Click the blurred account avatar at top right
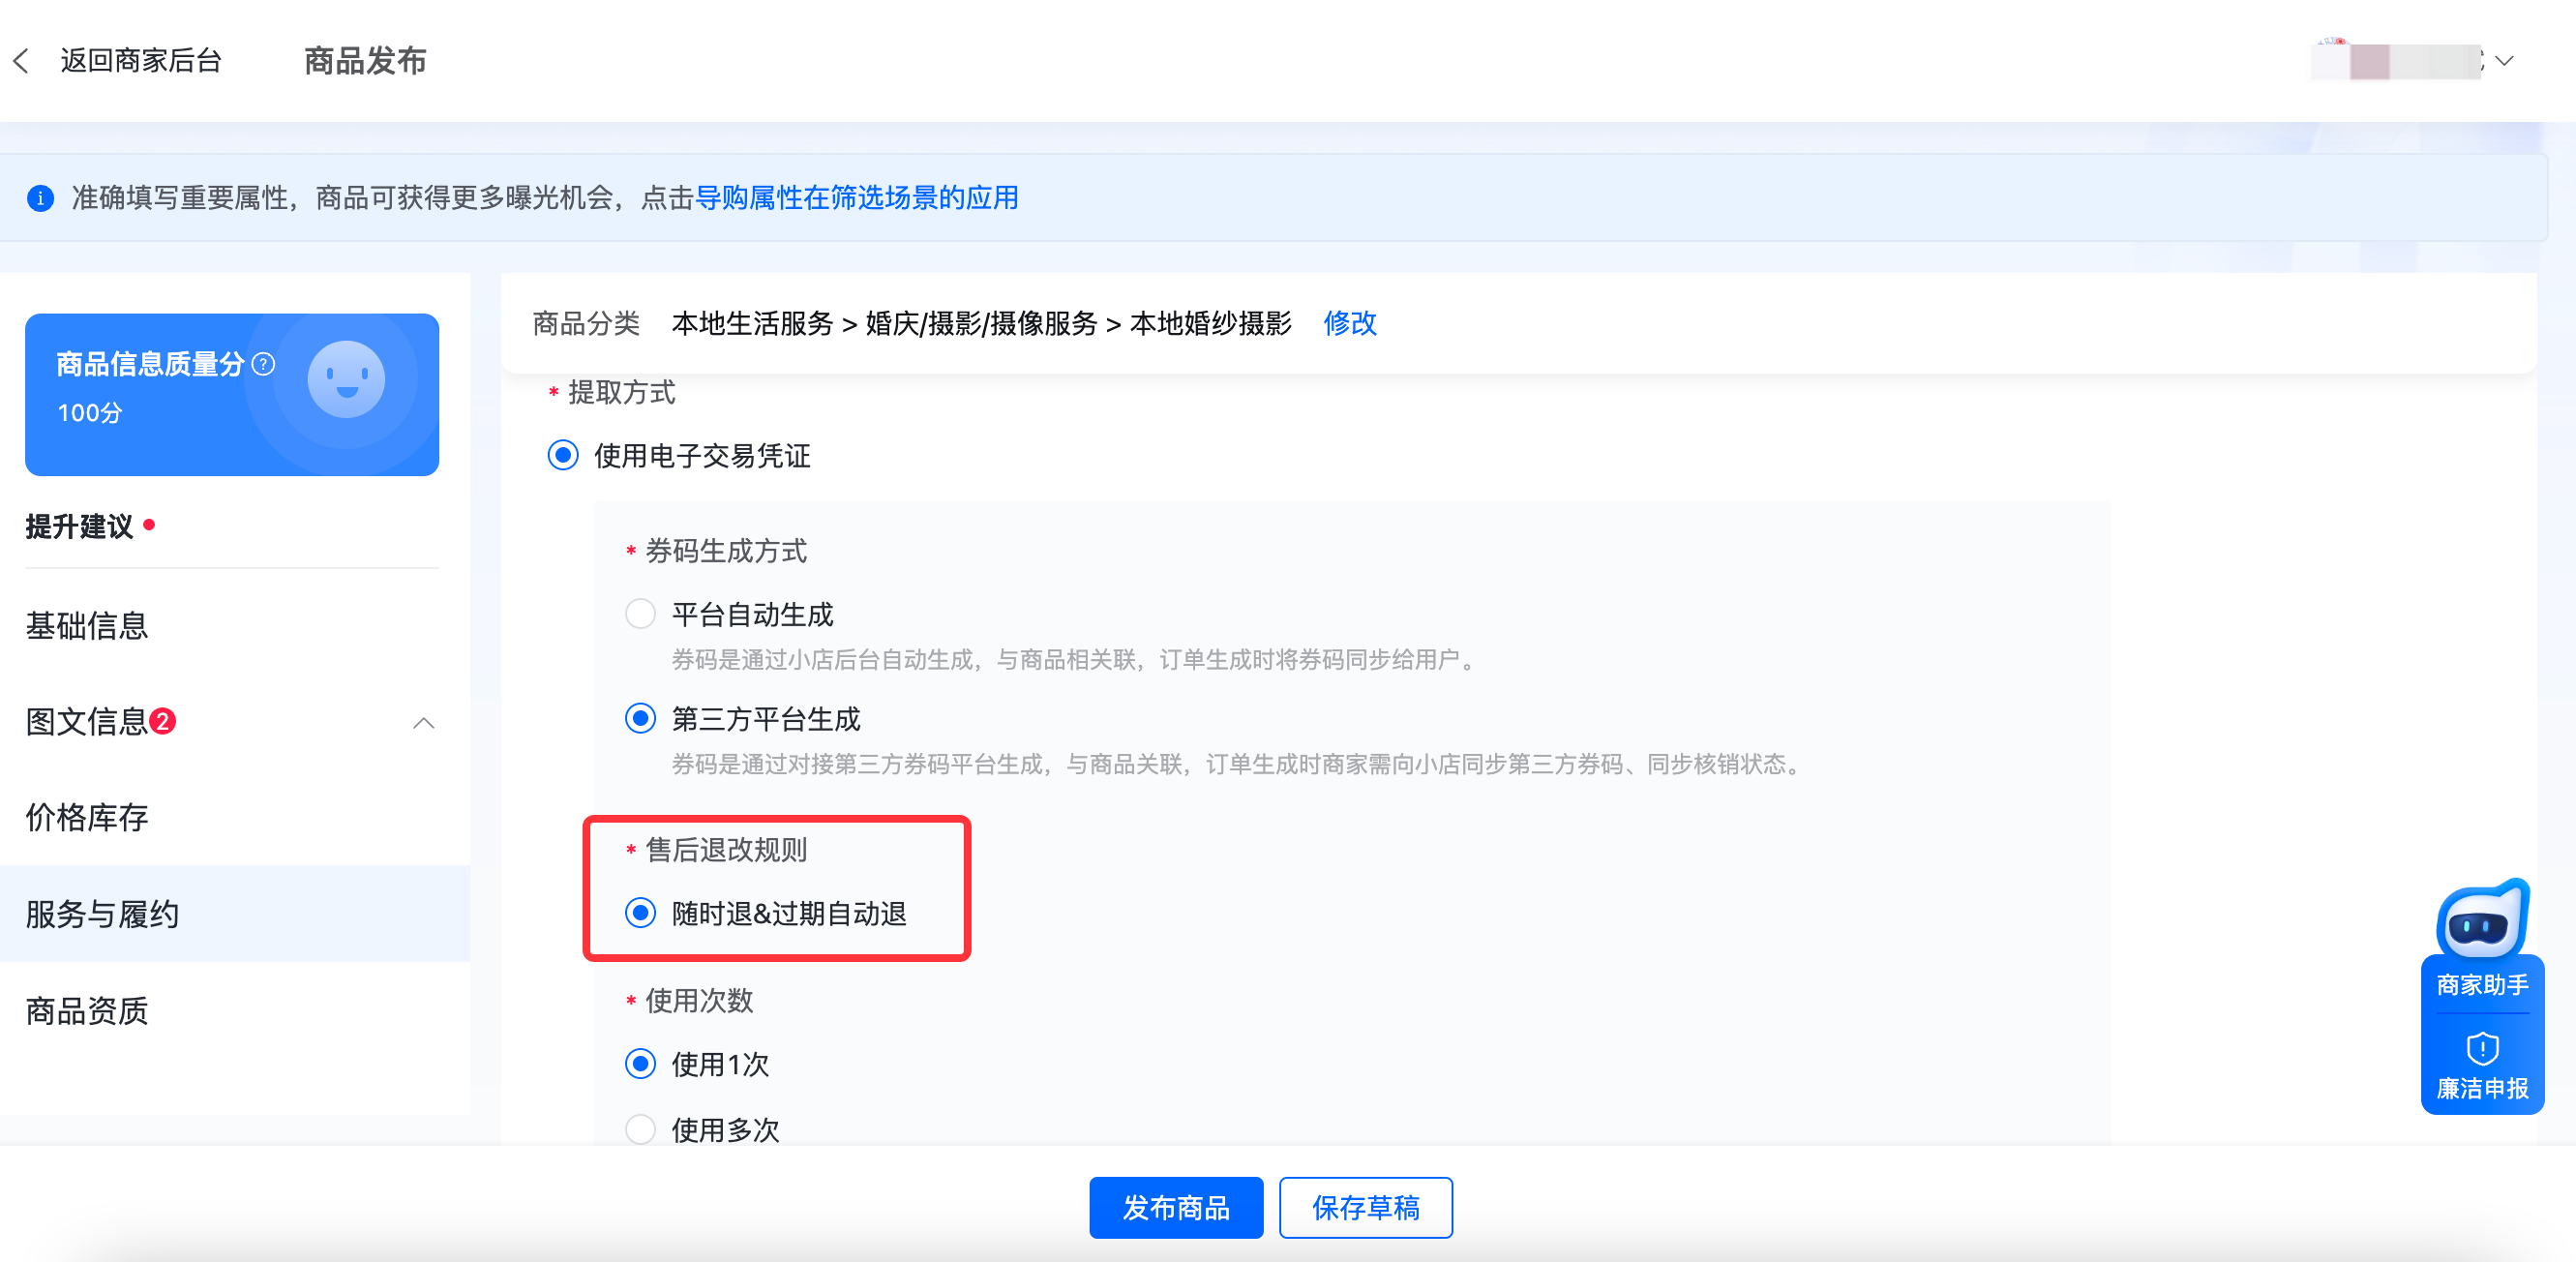Screen dimensions: 2576x1262 coord(2396,61)
